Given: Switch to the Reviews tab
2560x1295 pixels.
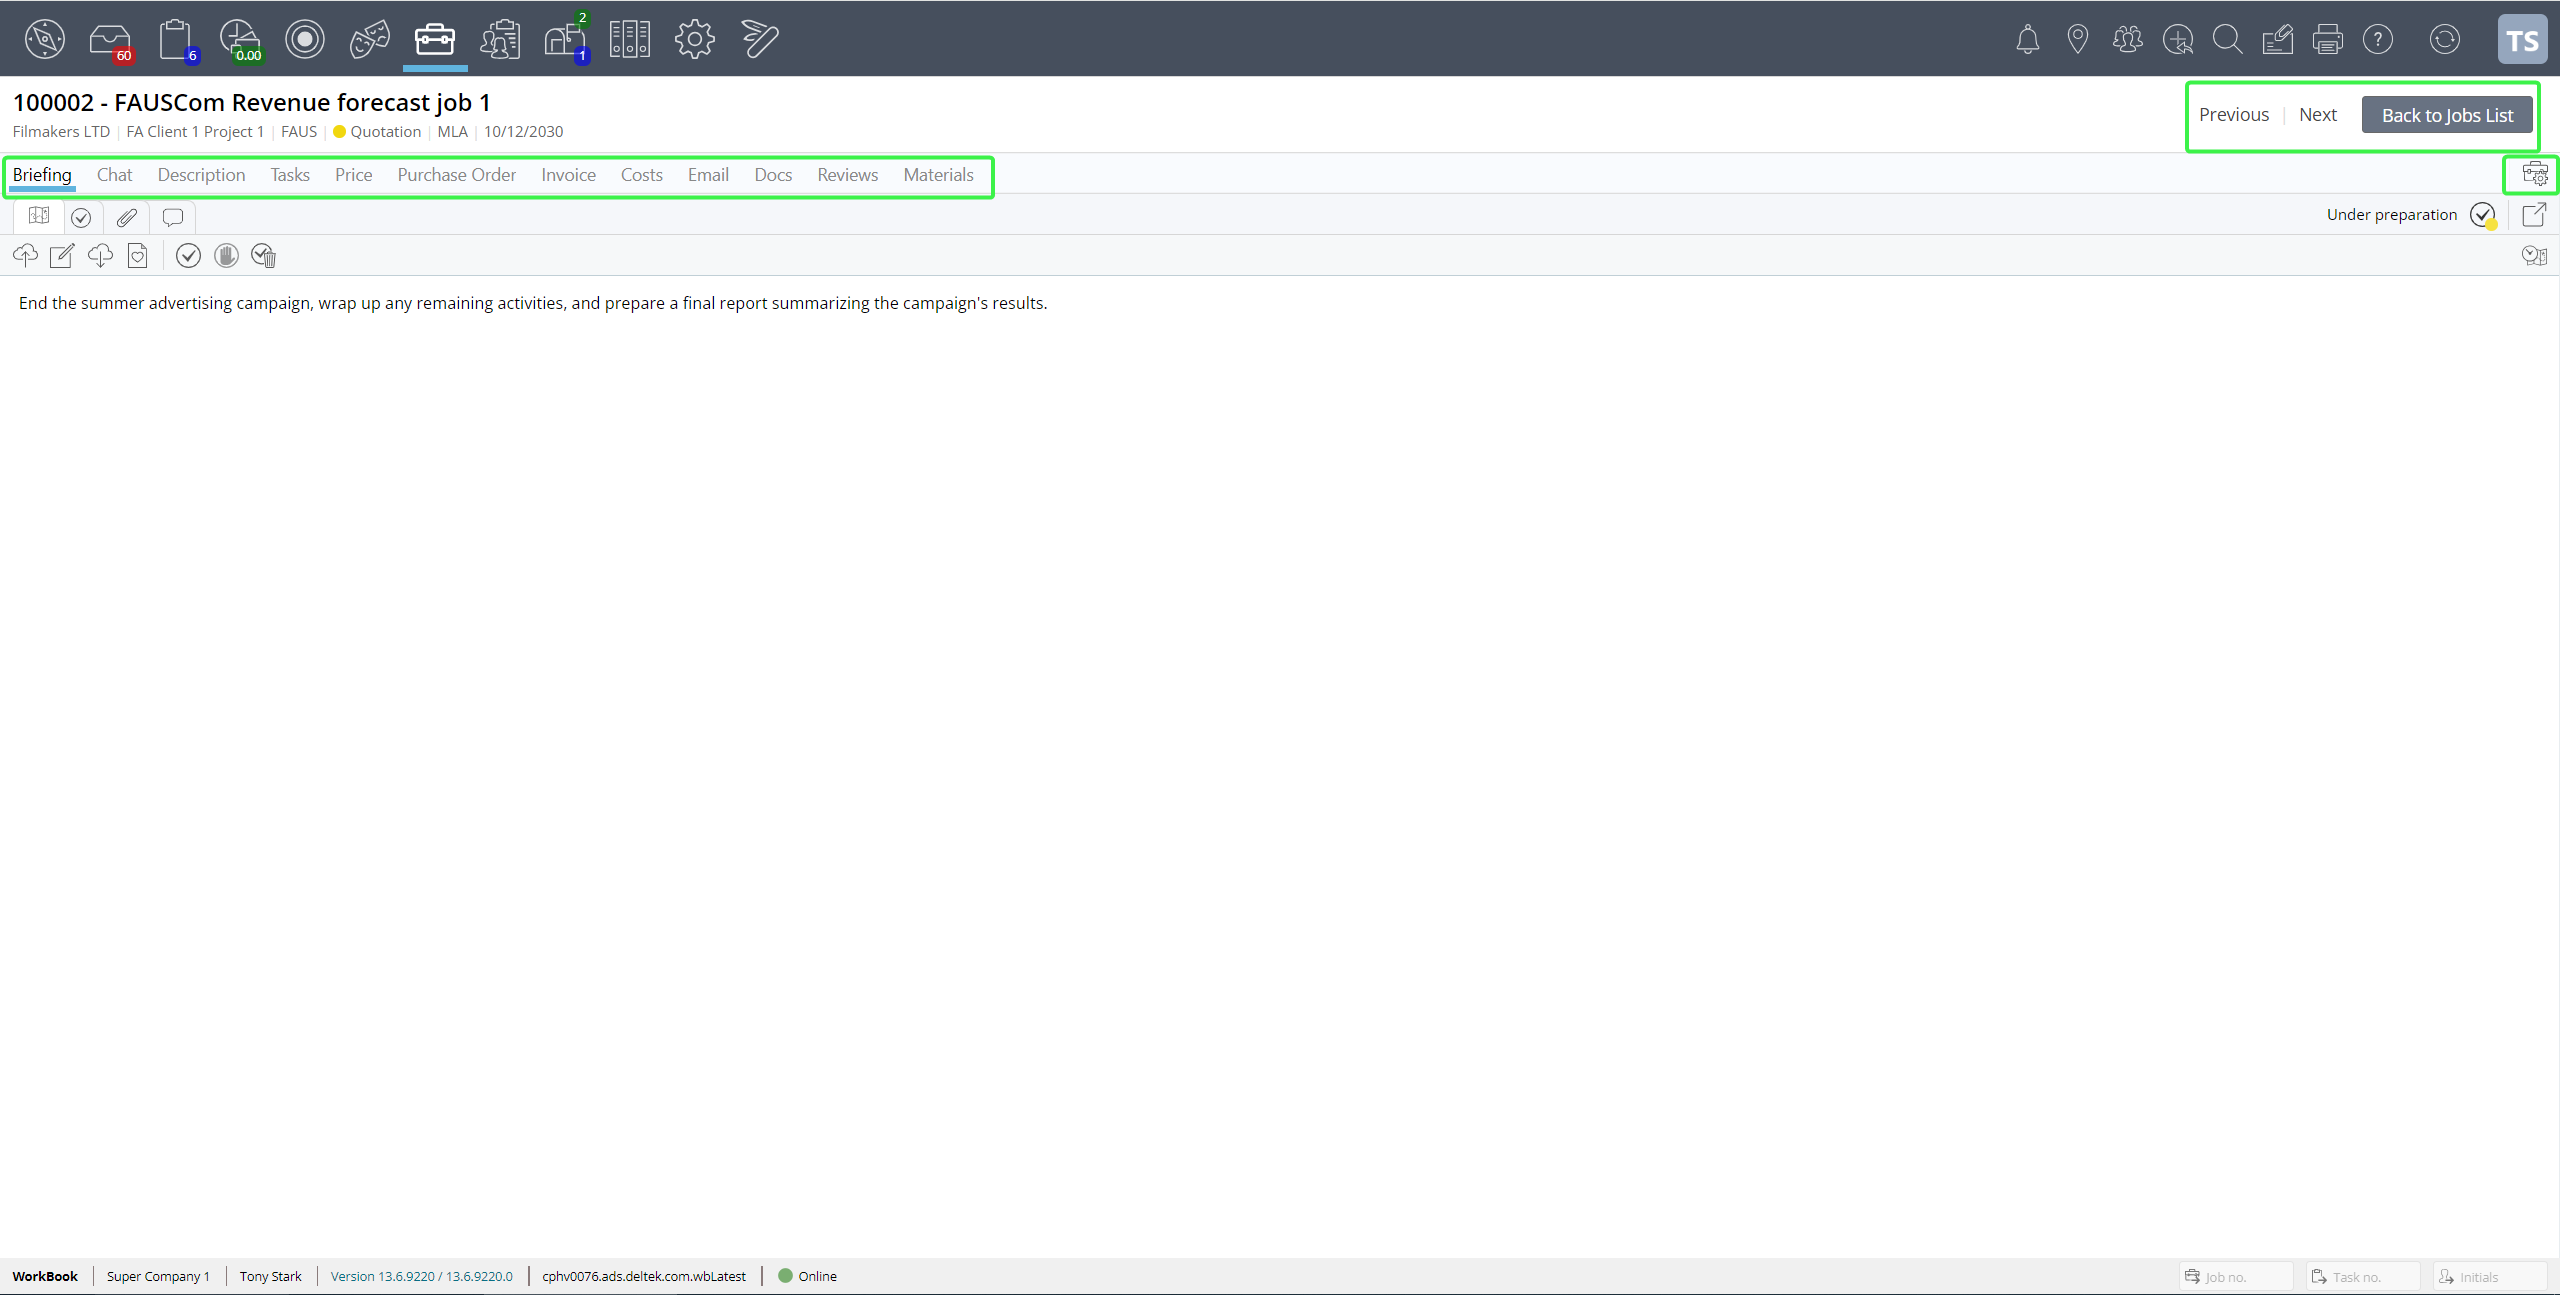Looking at the screenshot, I should [x=848, y=175].
